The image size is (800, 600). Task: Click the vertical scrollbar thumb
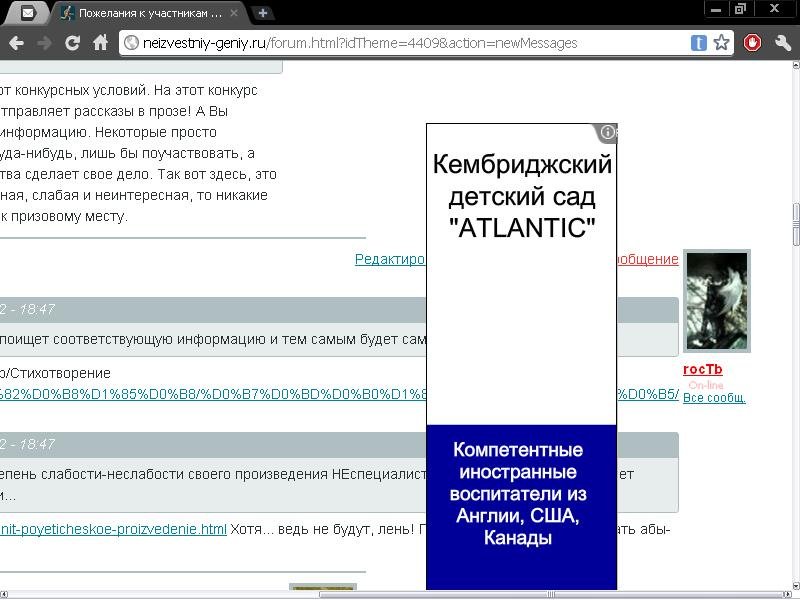tap(795, 224)
